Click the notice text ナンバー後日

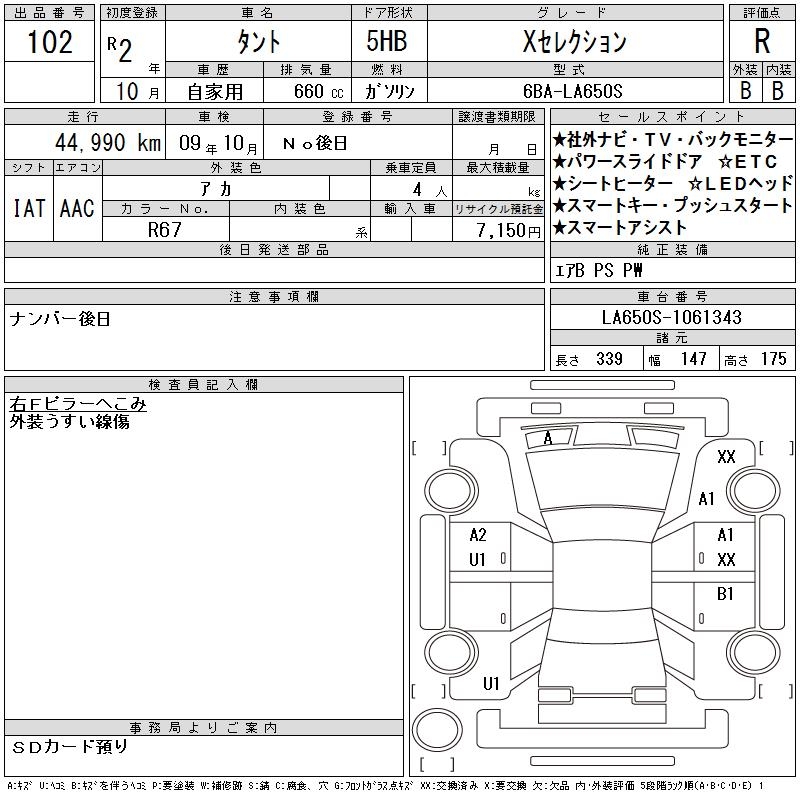click(x=60, y=319)
